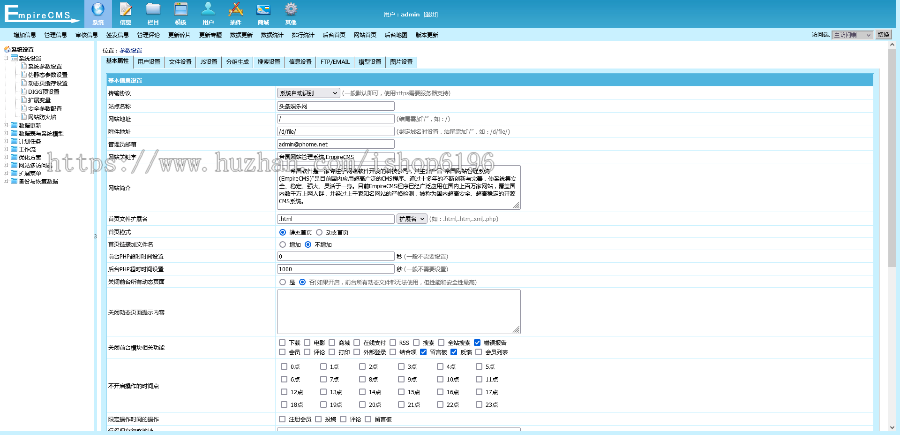900x435 pixels.
Task: Click the 计划任务 folder icon
Action: coord(14,141)
